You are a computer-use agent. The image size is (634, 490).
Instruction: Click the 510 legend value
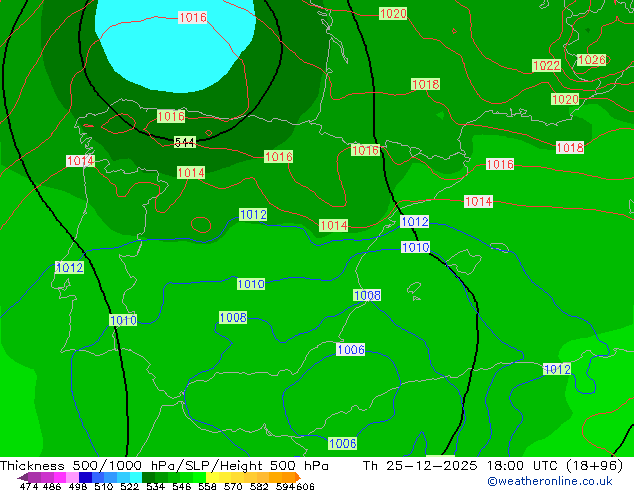pos(104,486)
